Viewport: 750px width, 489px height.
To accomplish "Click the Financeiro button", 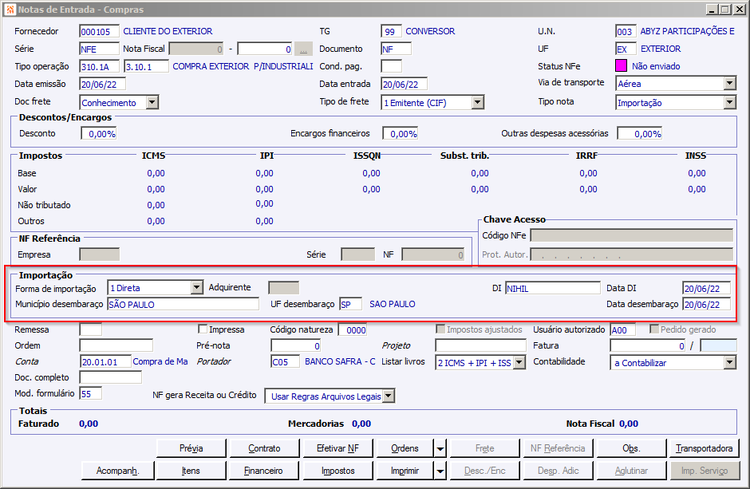I will tap(264, 470).
